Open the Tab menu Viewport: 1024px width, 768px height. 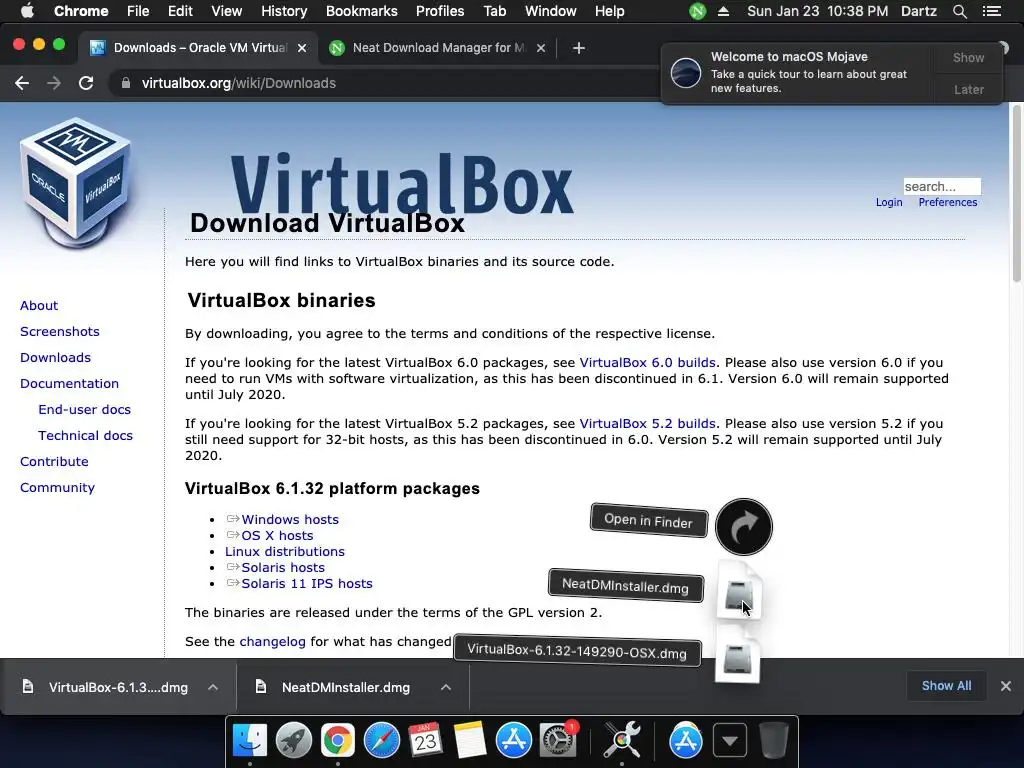pyautogui.click(x=494, y=11)
